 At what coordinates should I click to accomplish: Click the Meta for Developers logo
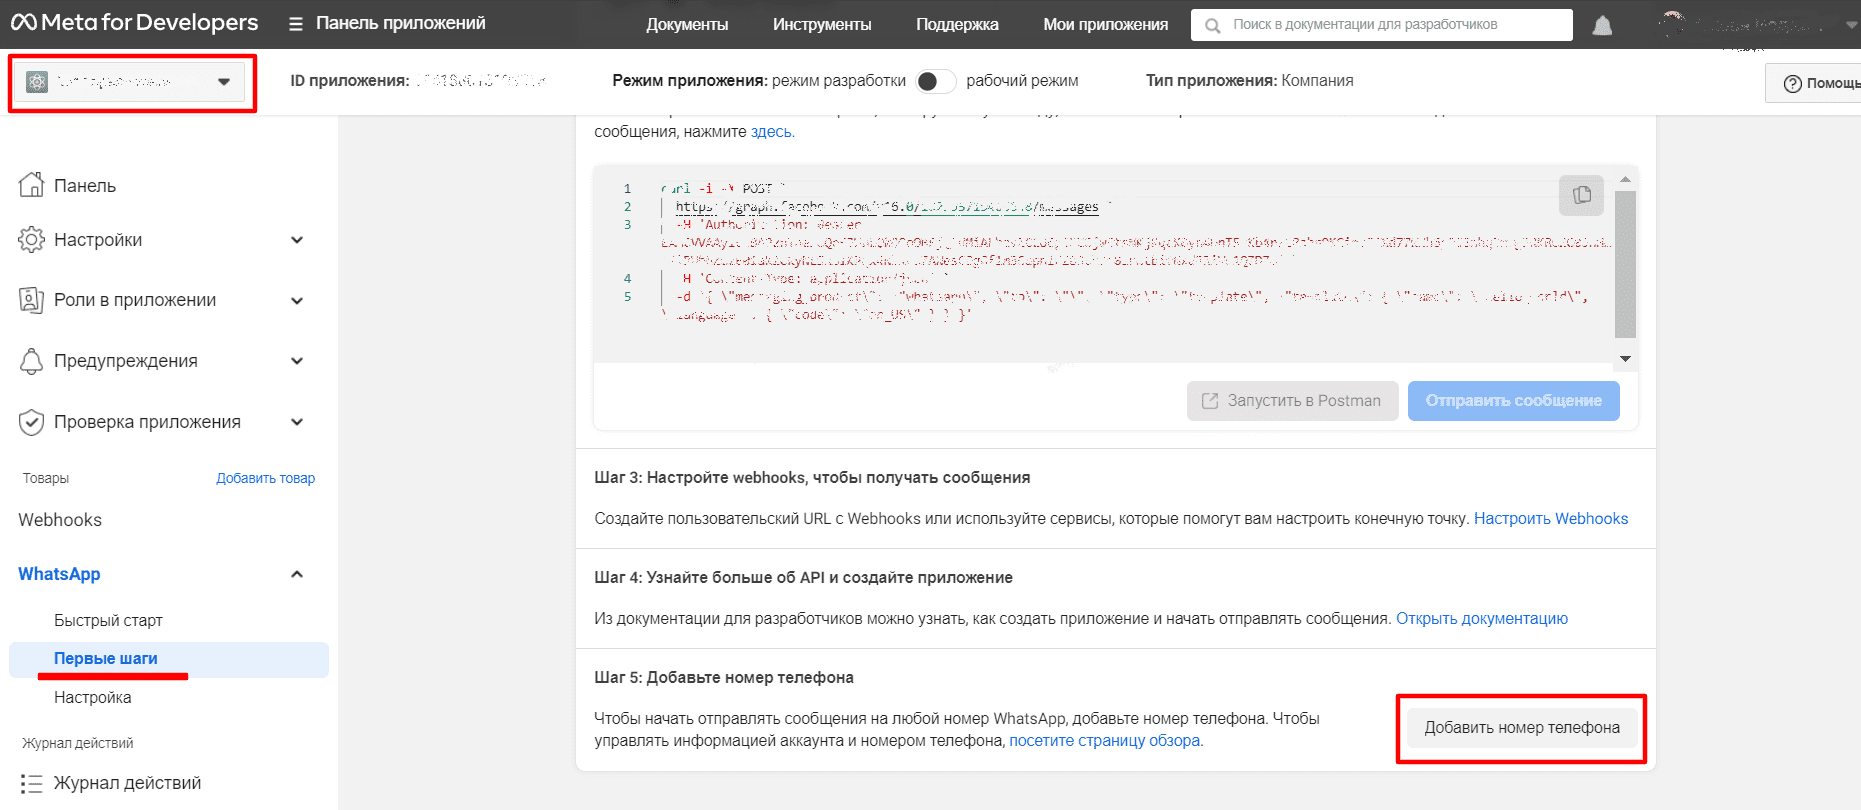134,23
